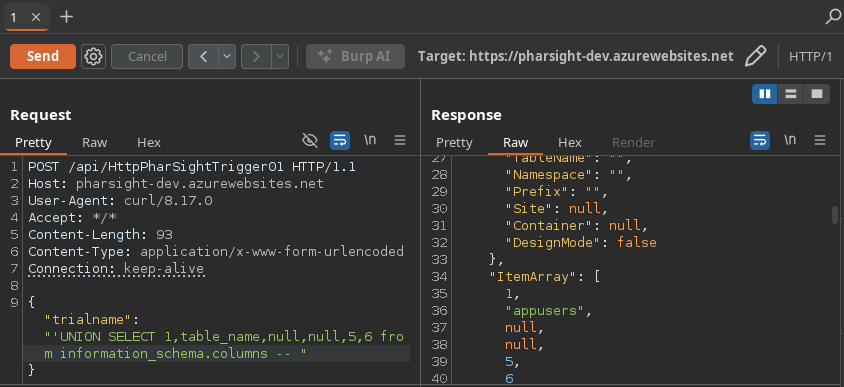The image size is (844, 387).
Task: Select side-by-side layout view
Action: (x=764, y=94)
